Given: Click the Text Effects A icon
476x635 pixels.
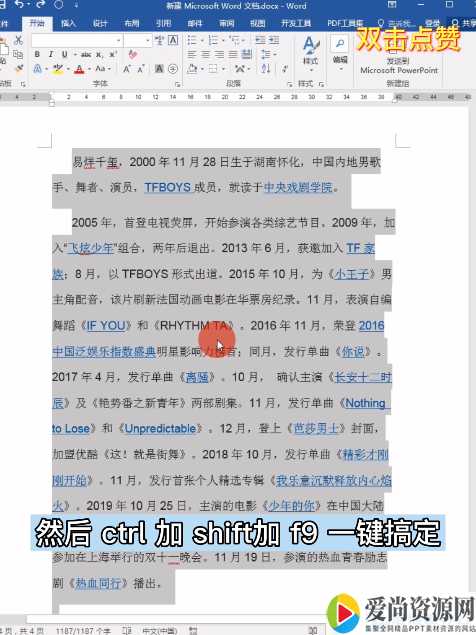Looking at the screenshot, I should pos(37,69).
